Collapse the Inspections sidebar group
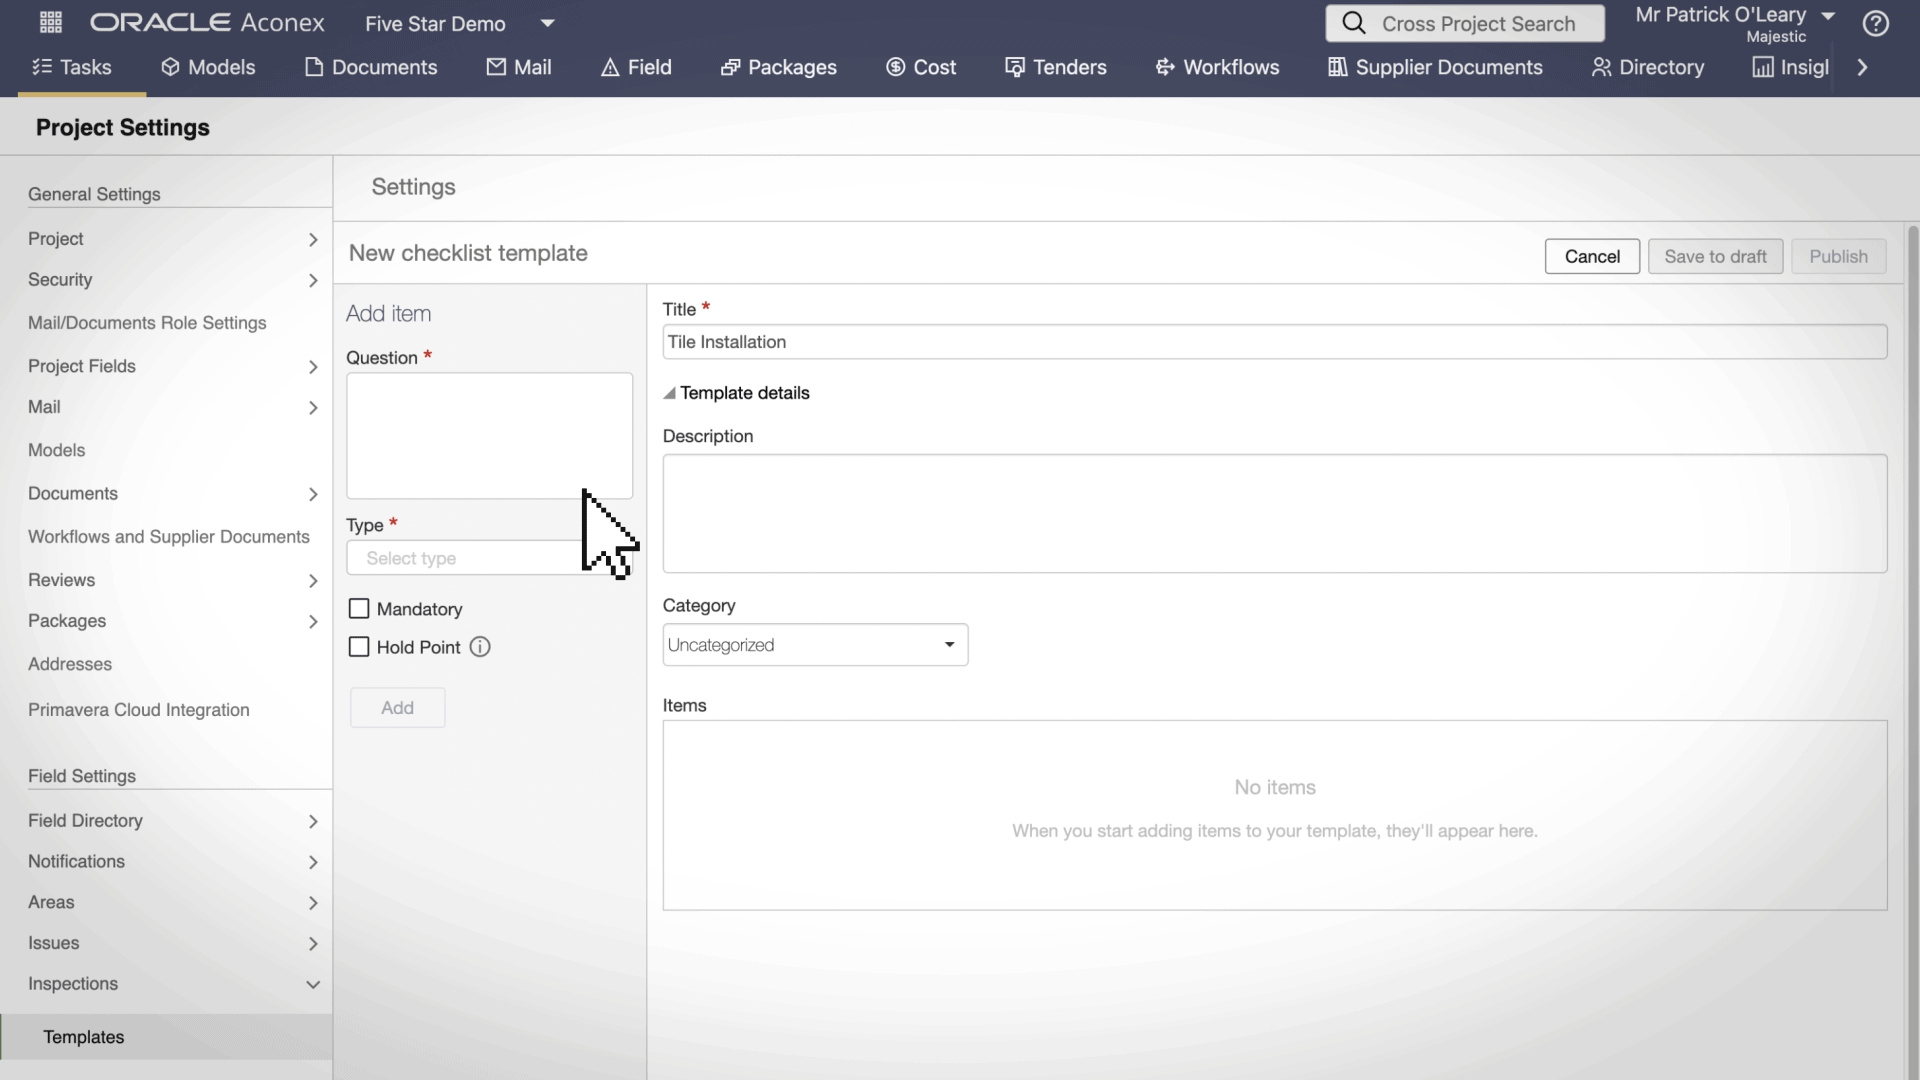This screenshot has width=1920, height=1080. pos(312,984)
